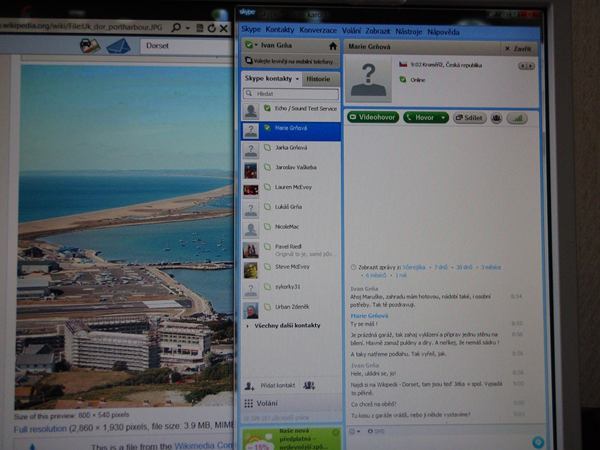Click the add people icon in toolbar
600x450 pixels.
[496, 118]
